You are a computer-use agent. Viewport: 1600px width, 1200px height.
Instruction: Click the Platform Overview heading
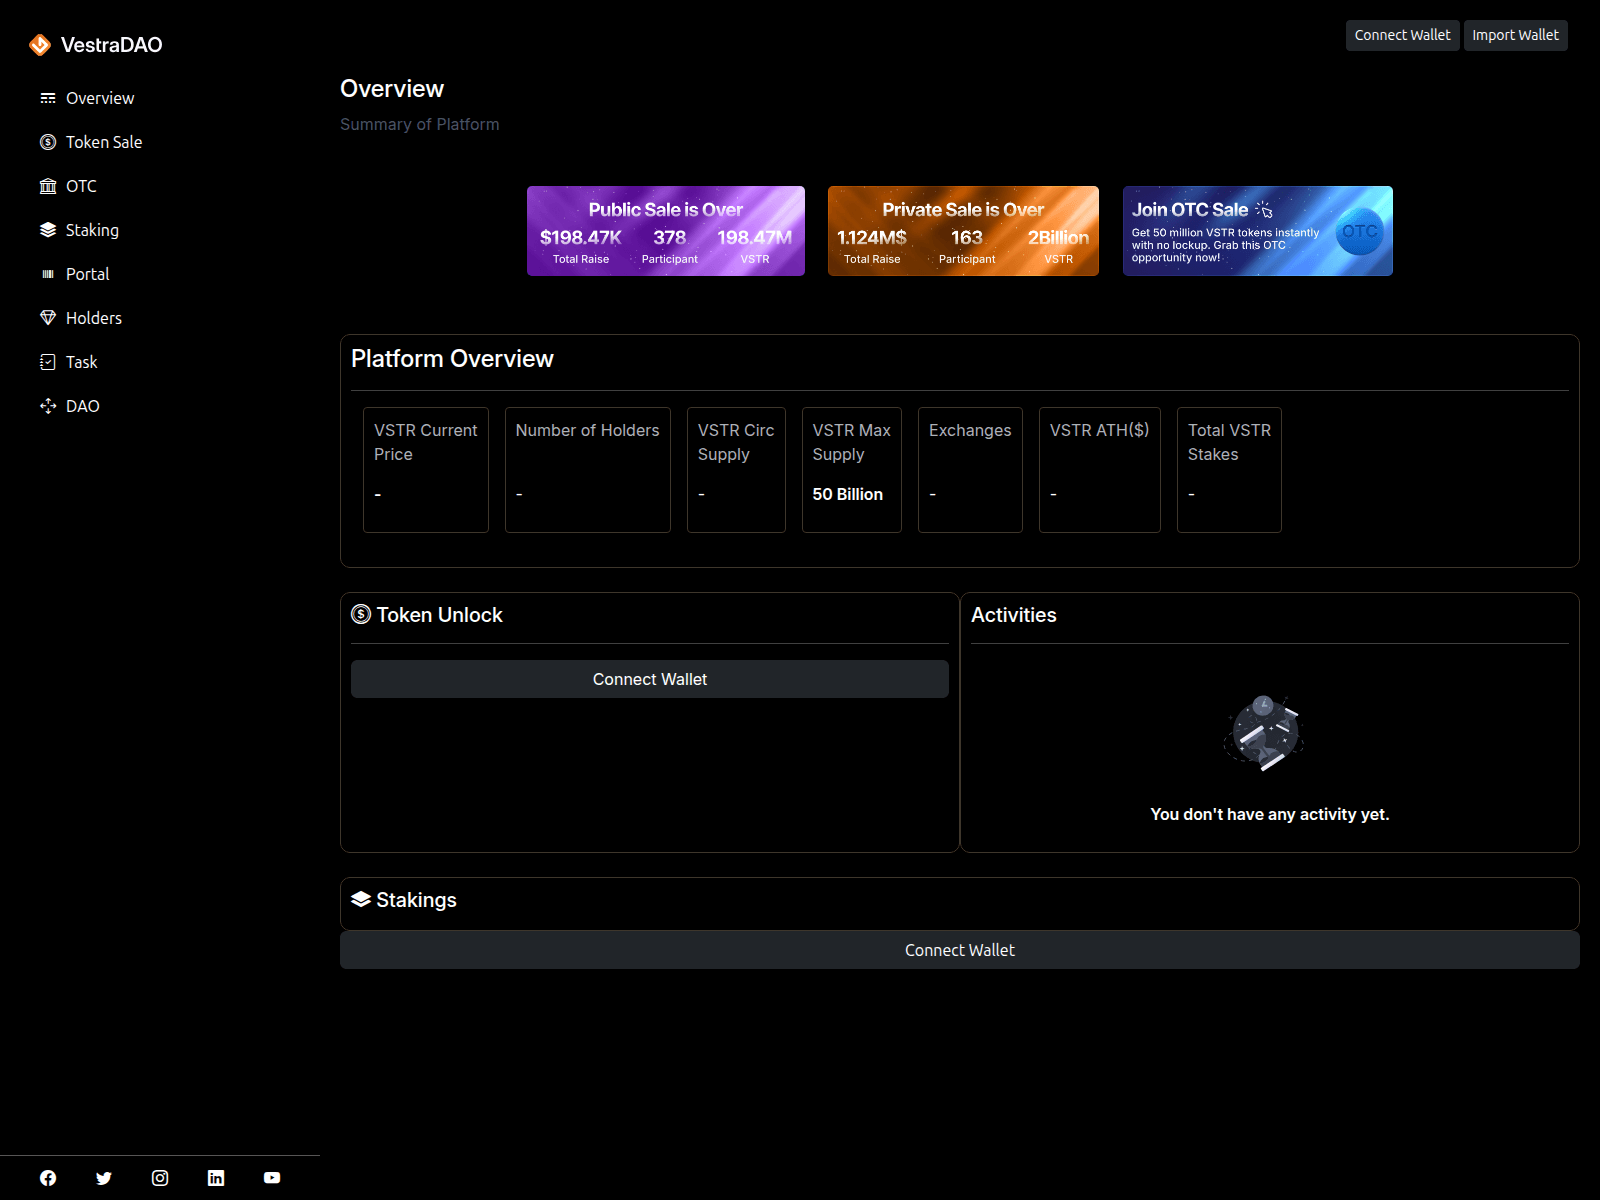click(452, 359)
